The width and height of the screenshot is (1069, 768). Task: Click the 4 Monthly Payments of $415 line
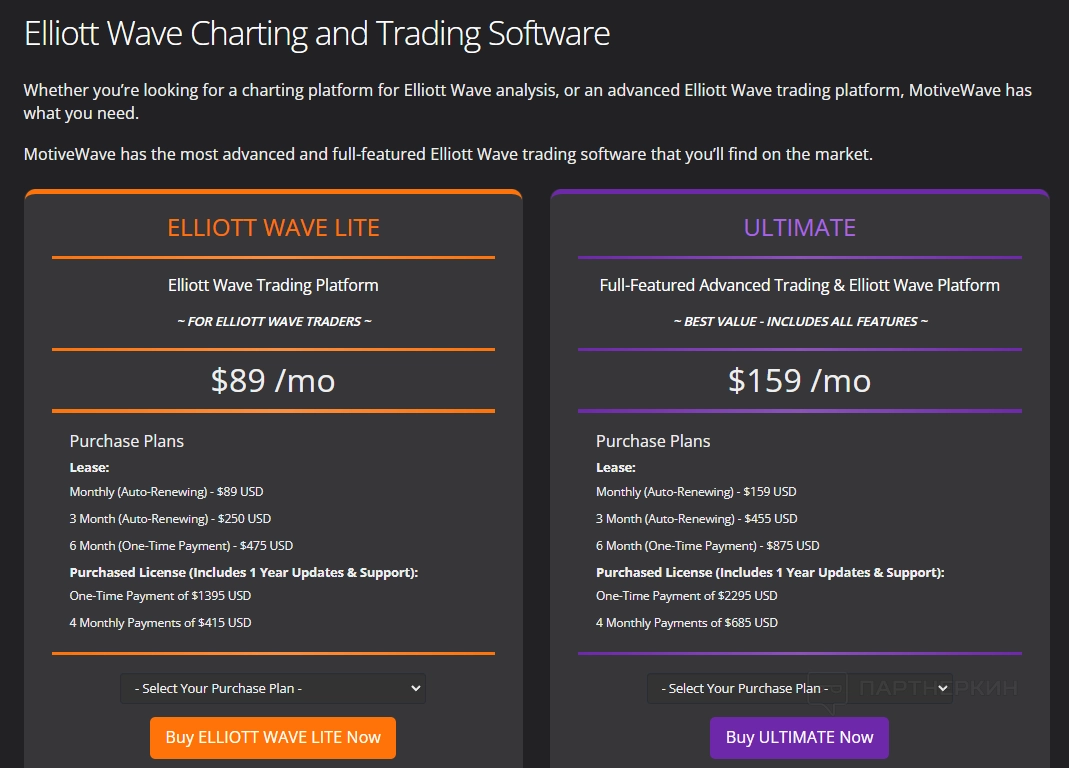(x=160, y=623)
